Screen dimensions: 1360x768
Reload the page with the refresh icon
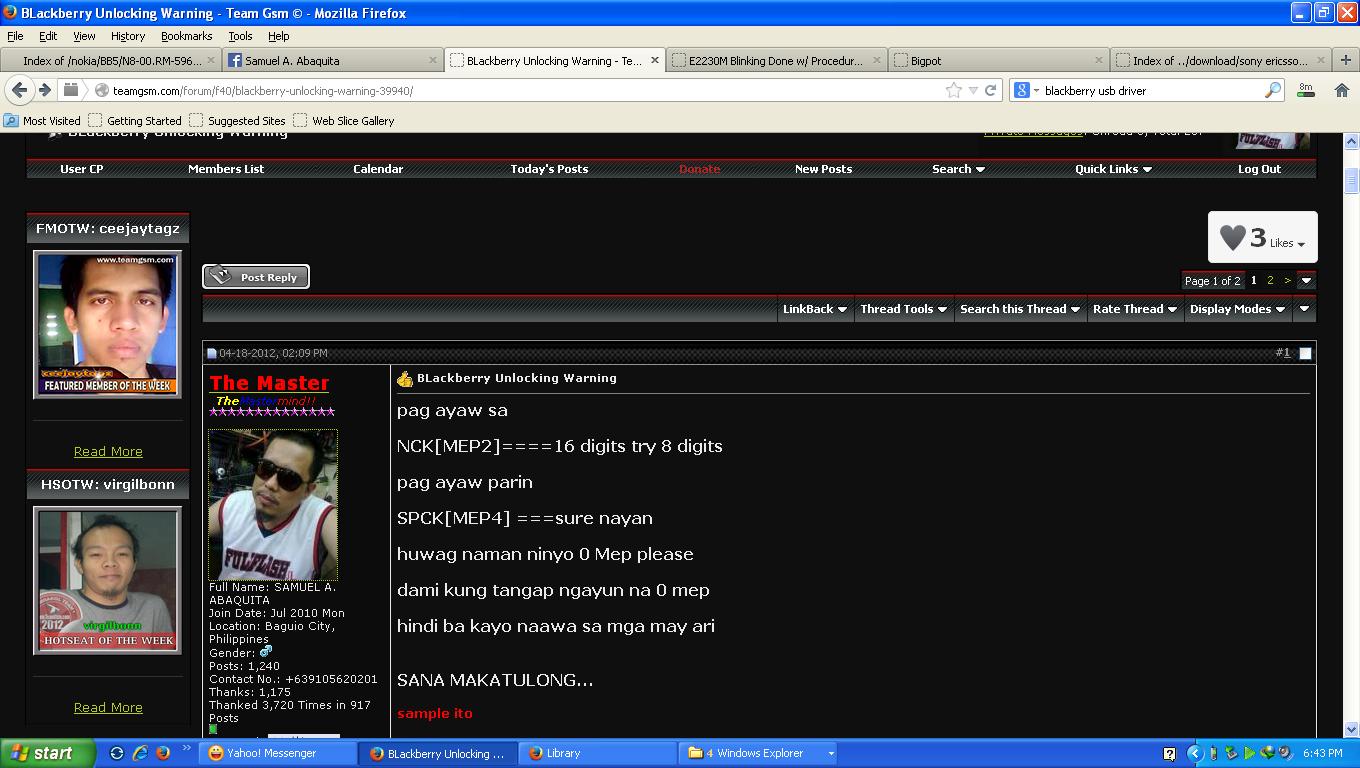point(990,90)
